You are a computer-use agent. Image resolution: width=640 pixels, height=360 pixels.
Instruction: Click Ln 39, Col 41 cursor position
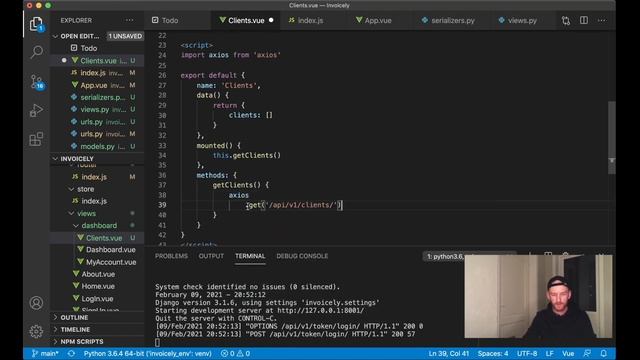click(x=448, y=353)
